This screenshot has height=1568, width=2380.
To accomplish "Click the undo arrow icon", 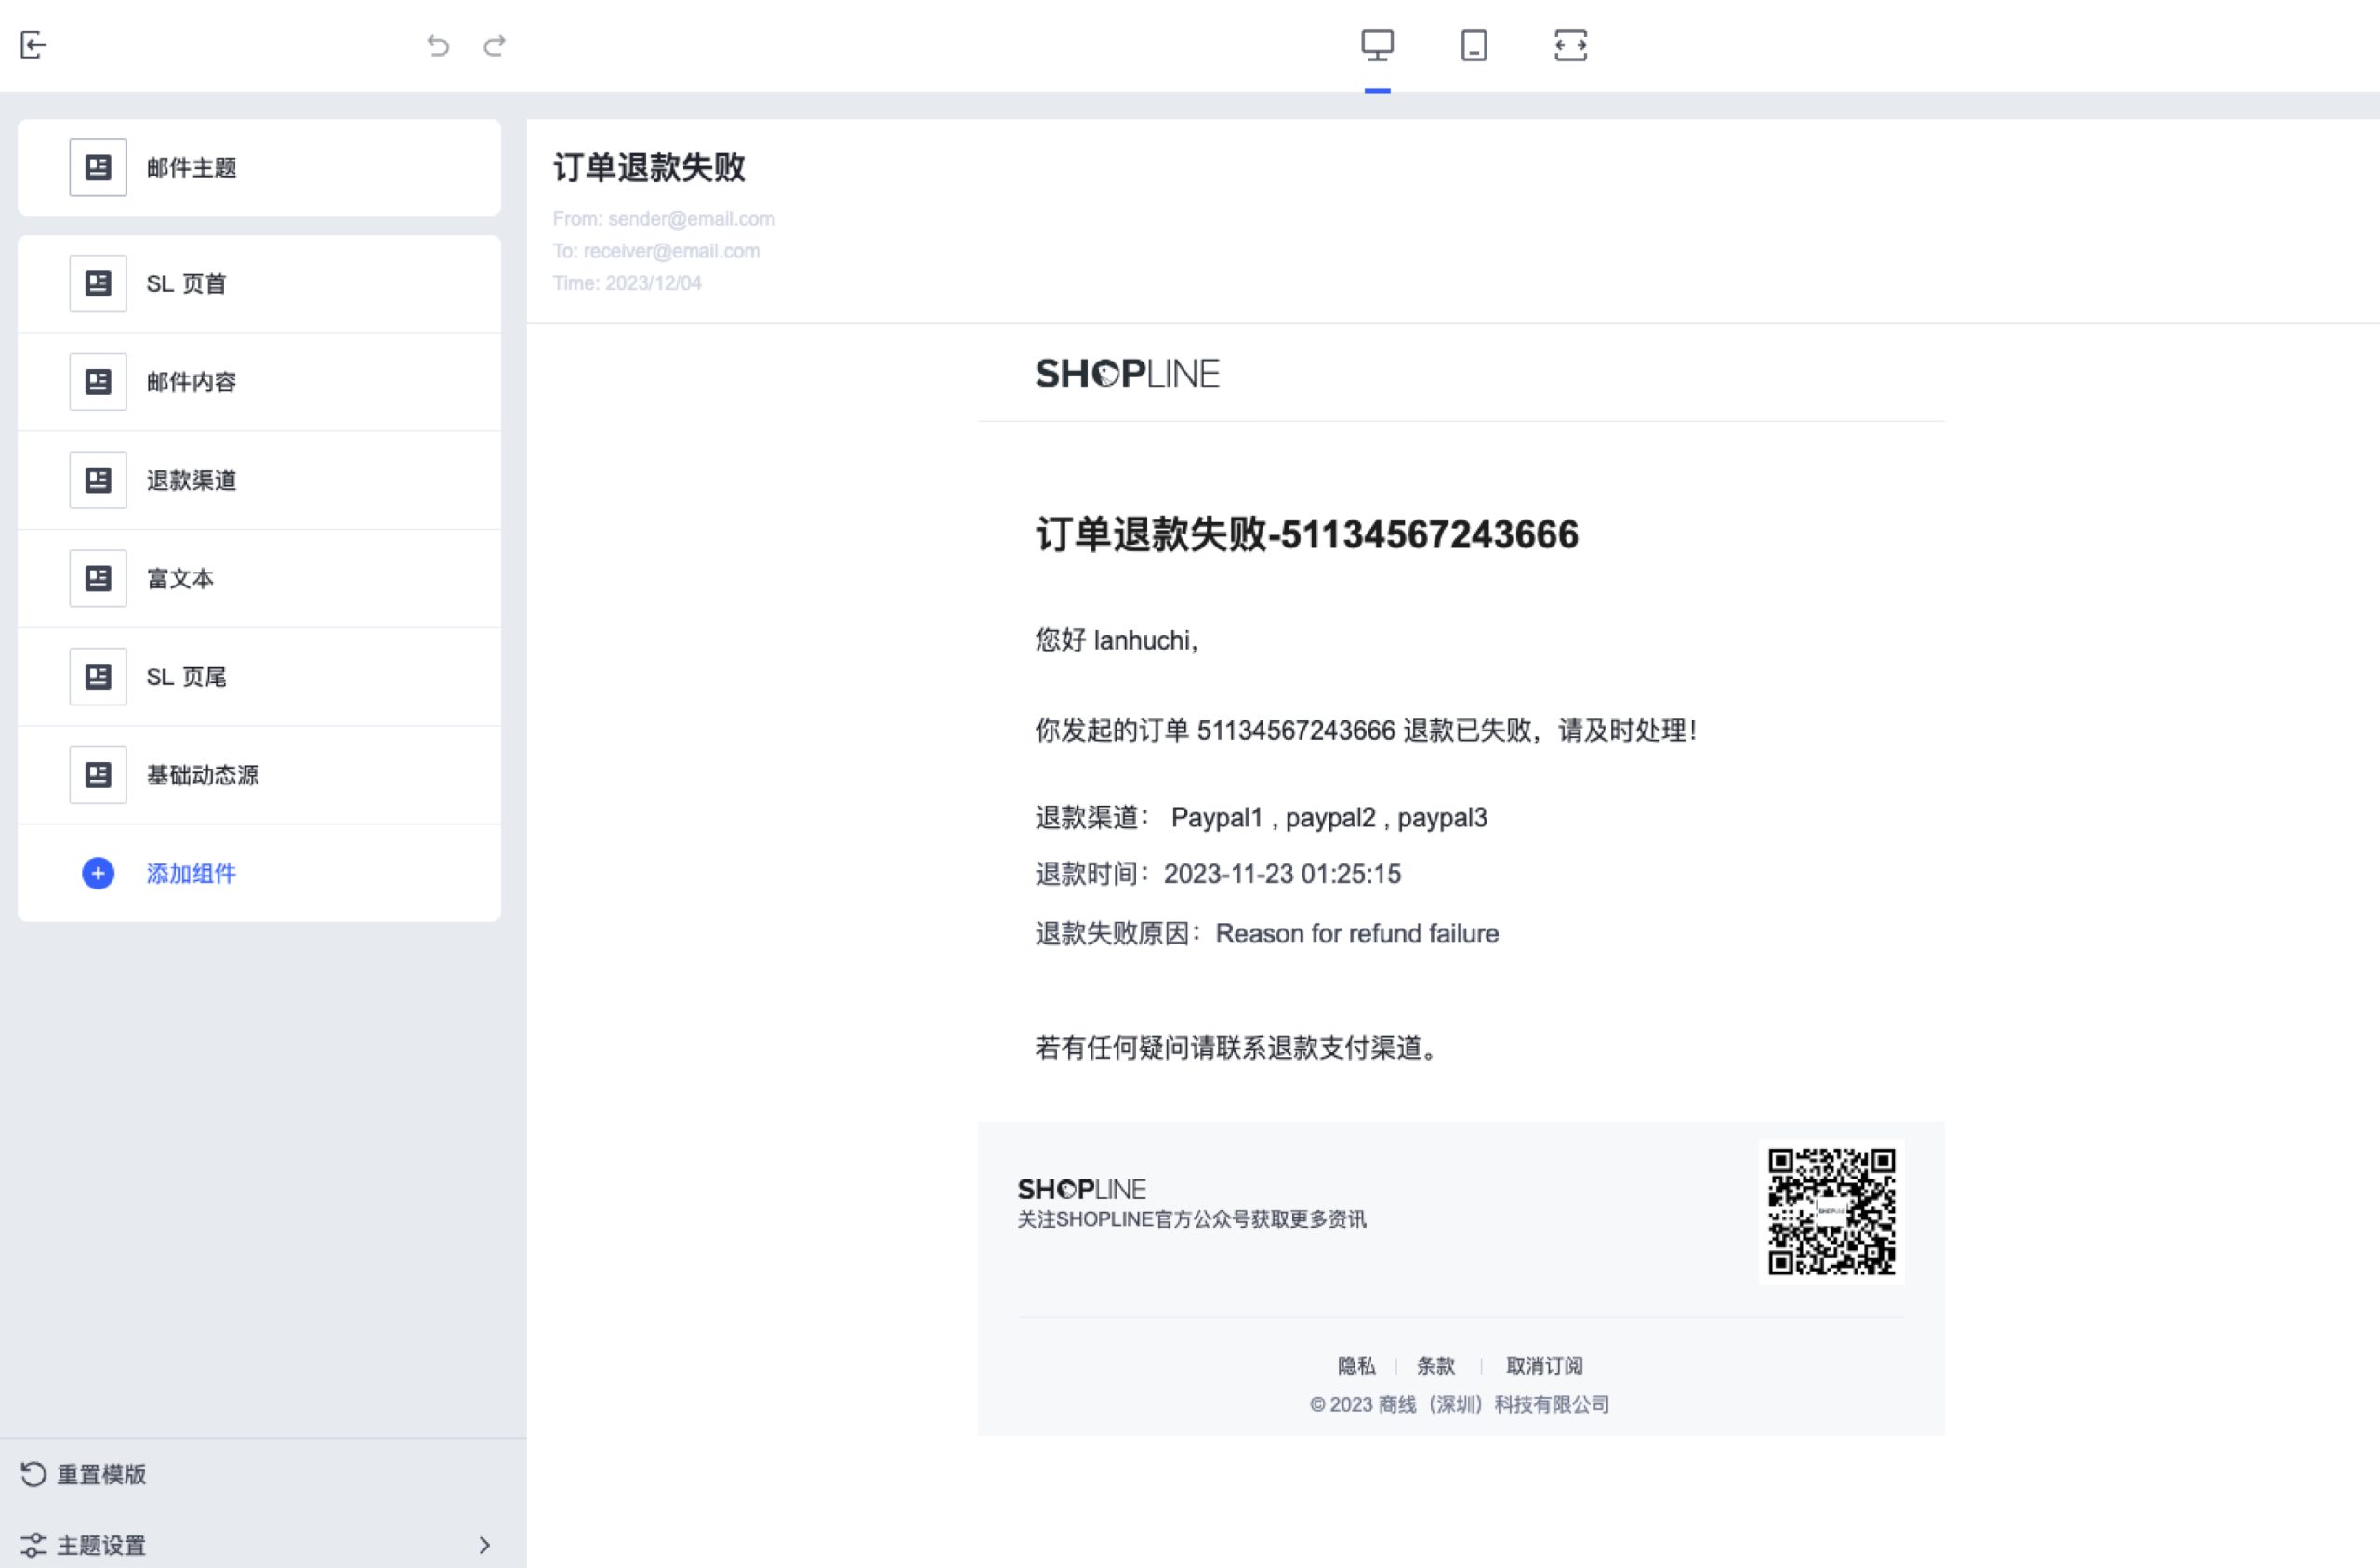I will 438,45.
